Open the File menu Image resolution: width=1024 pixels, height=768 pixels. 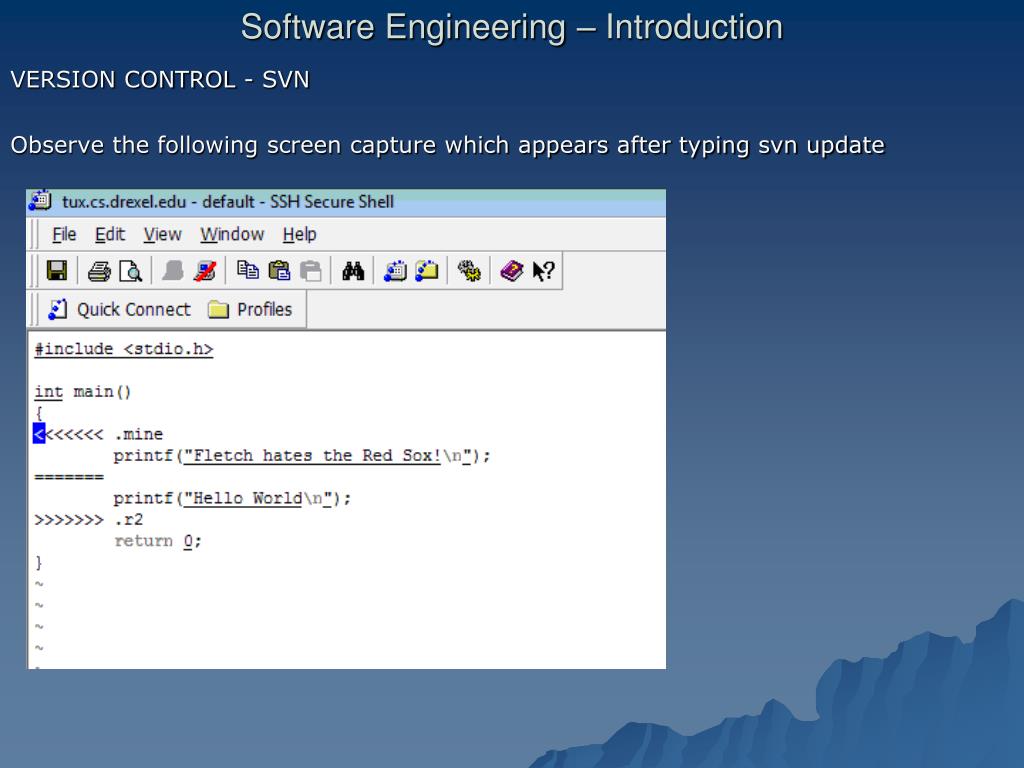tap(64, 234)
